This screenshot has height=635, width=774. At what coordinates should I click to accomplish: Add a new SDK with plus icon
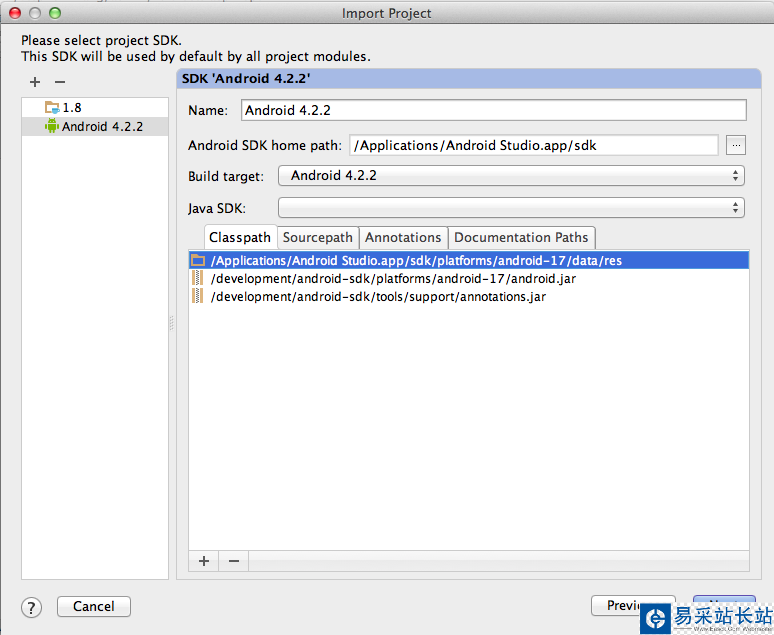35,82
